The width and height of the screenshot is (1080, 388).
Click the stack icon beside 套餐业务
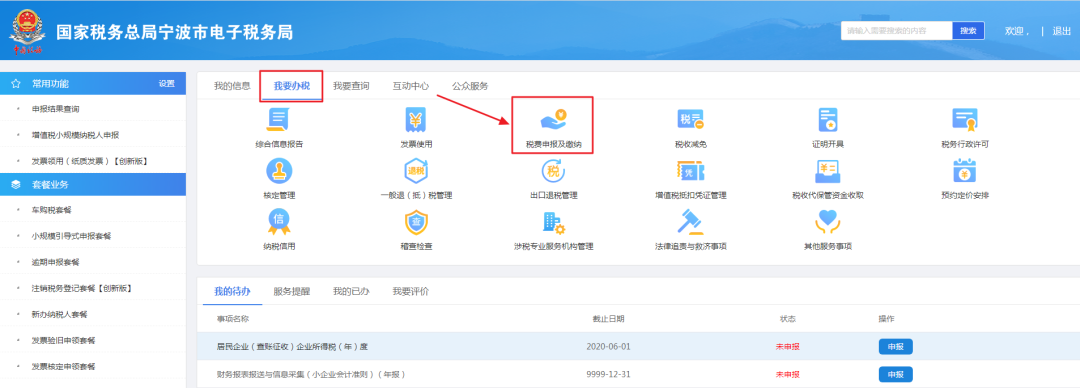point(16,184)
